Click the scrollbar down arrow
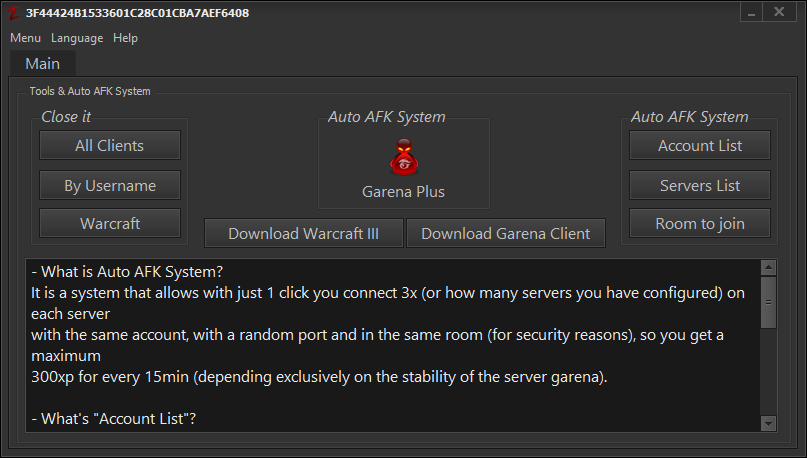This screenshot has height=458, width=807. click(768, 424)
